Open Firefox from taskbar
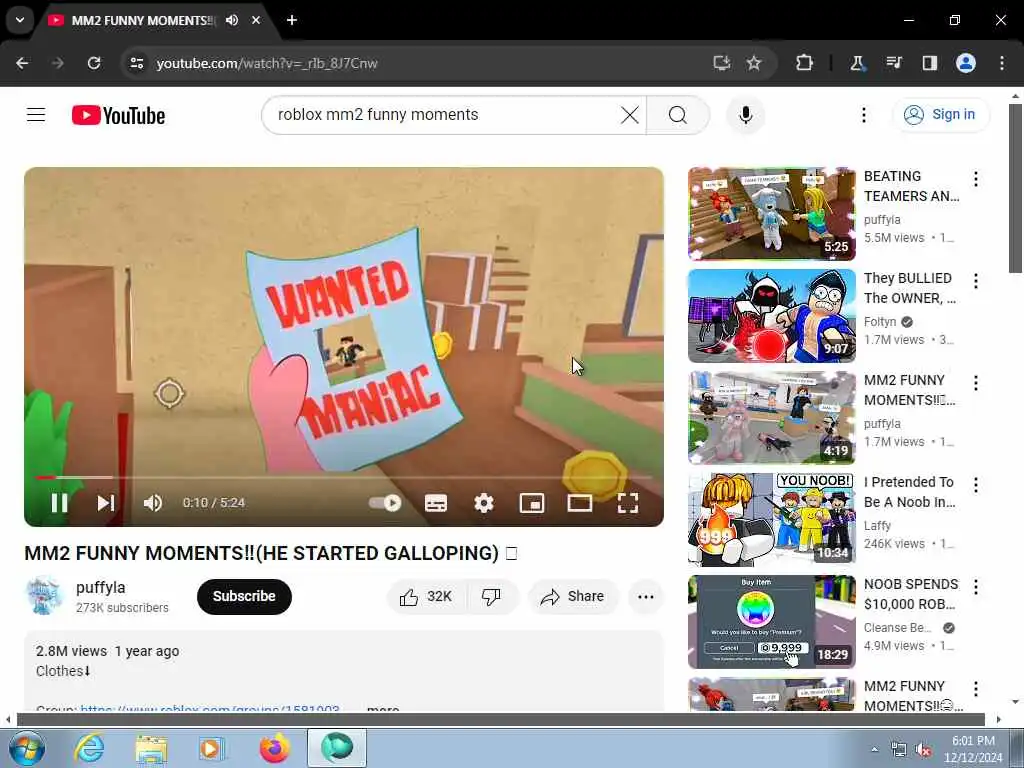This screenshot has width=1024, height=768. (275, 748)
